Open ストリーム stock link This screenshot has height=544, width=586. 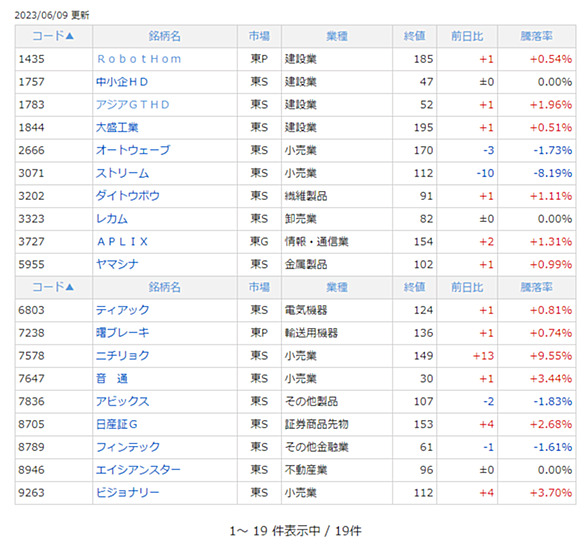[123, 173]
